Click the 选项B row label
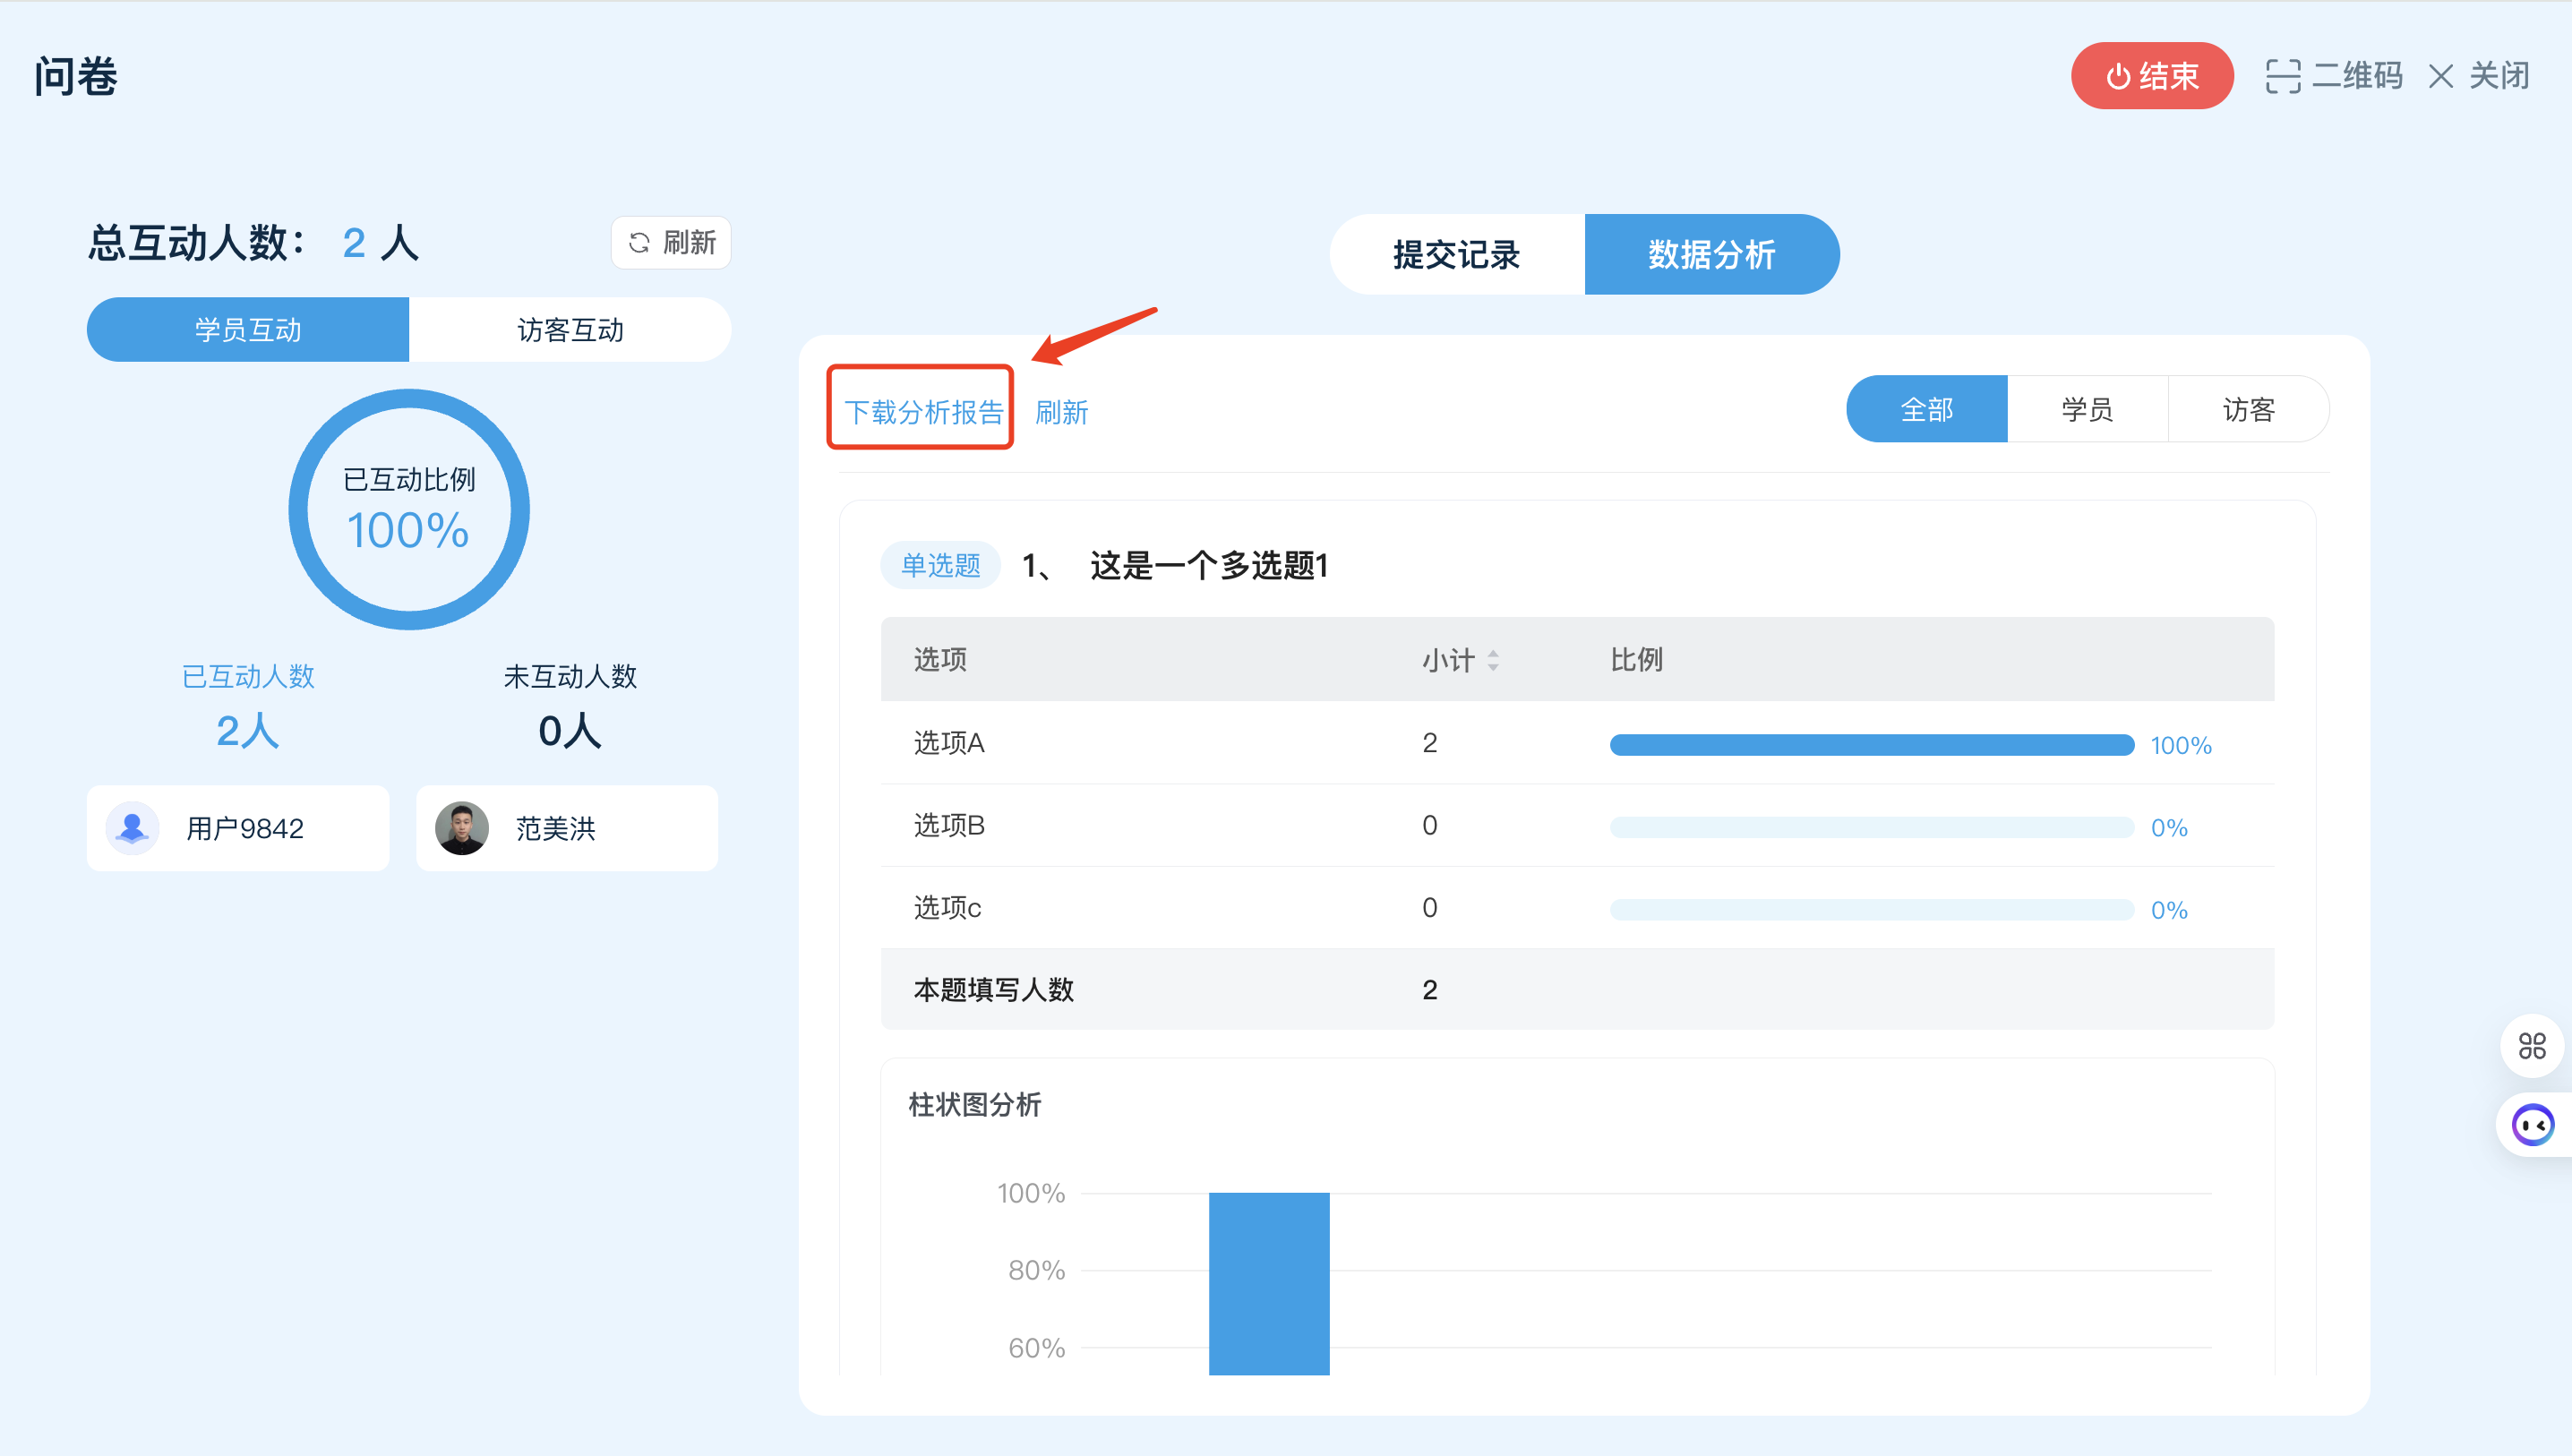The width and height of the screenshot is (2572, 1456). 949,825
